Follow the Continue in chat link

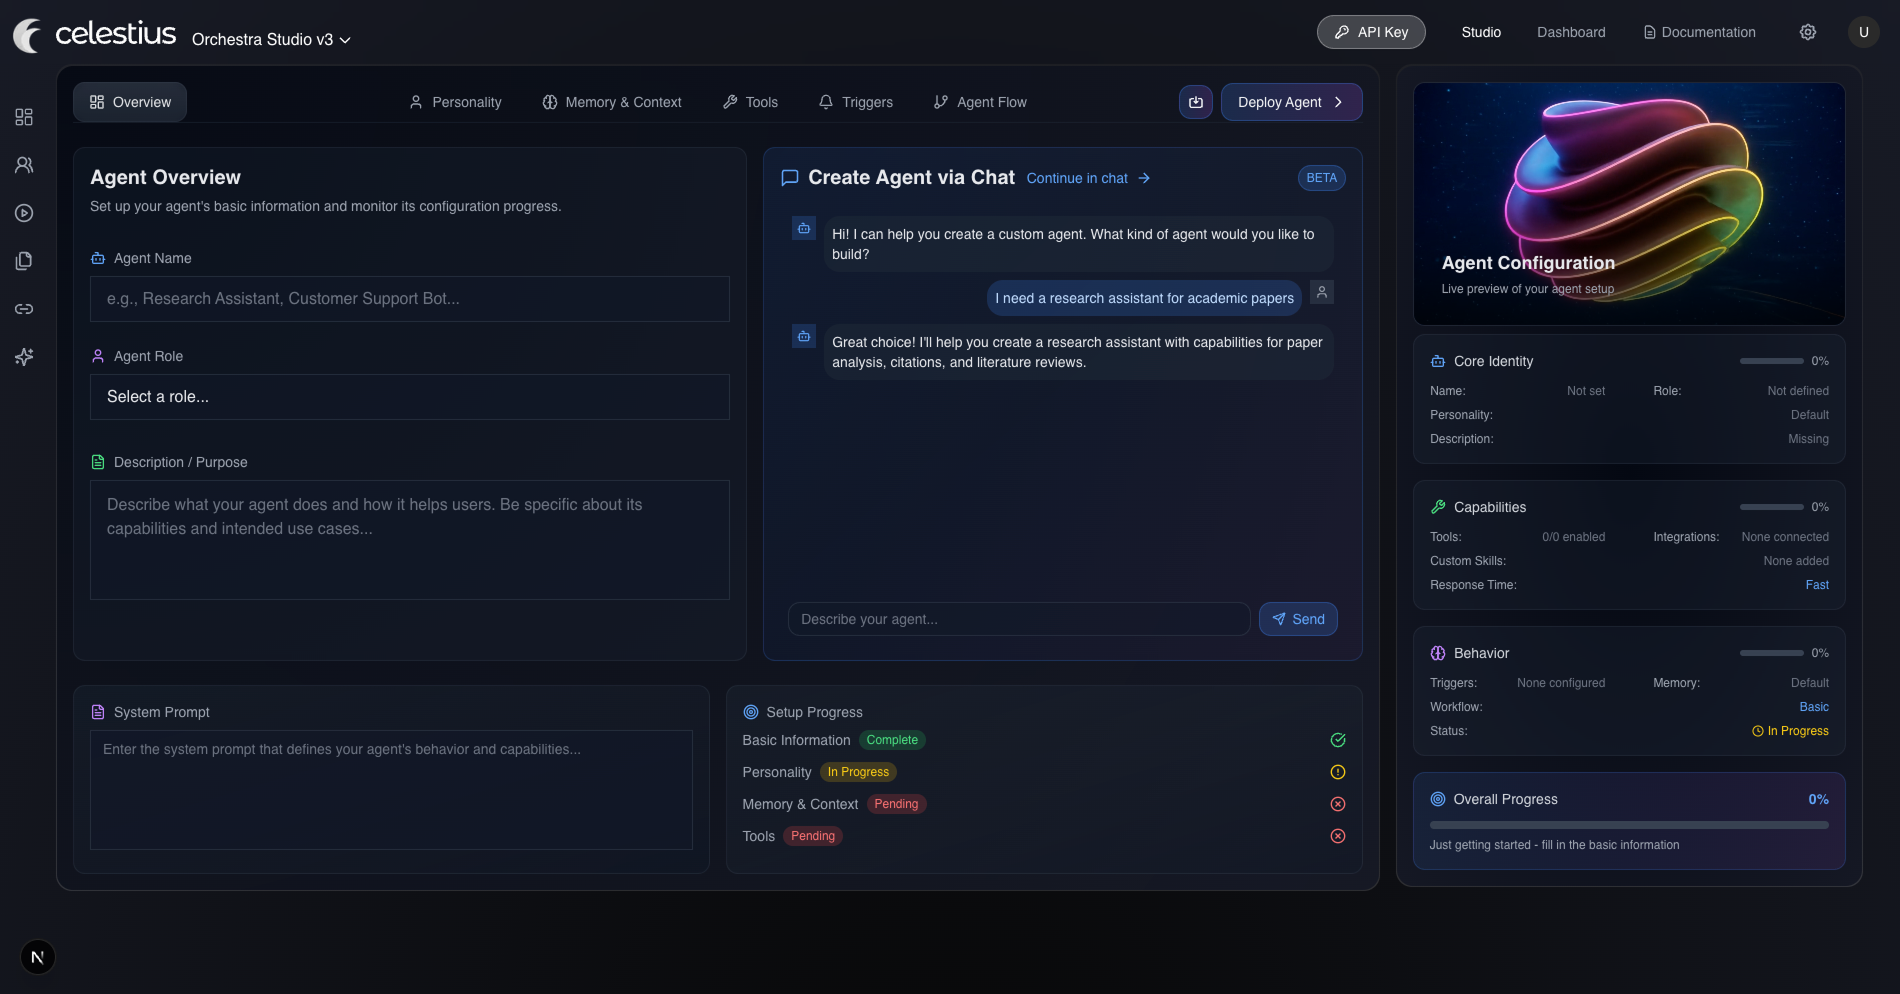pyautogui.click(x=1089, y=178)
